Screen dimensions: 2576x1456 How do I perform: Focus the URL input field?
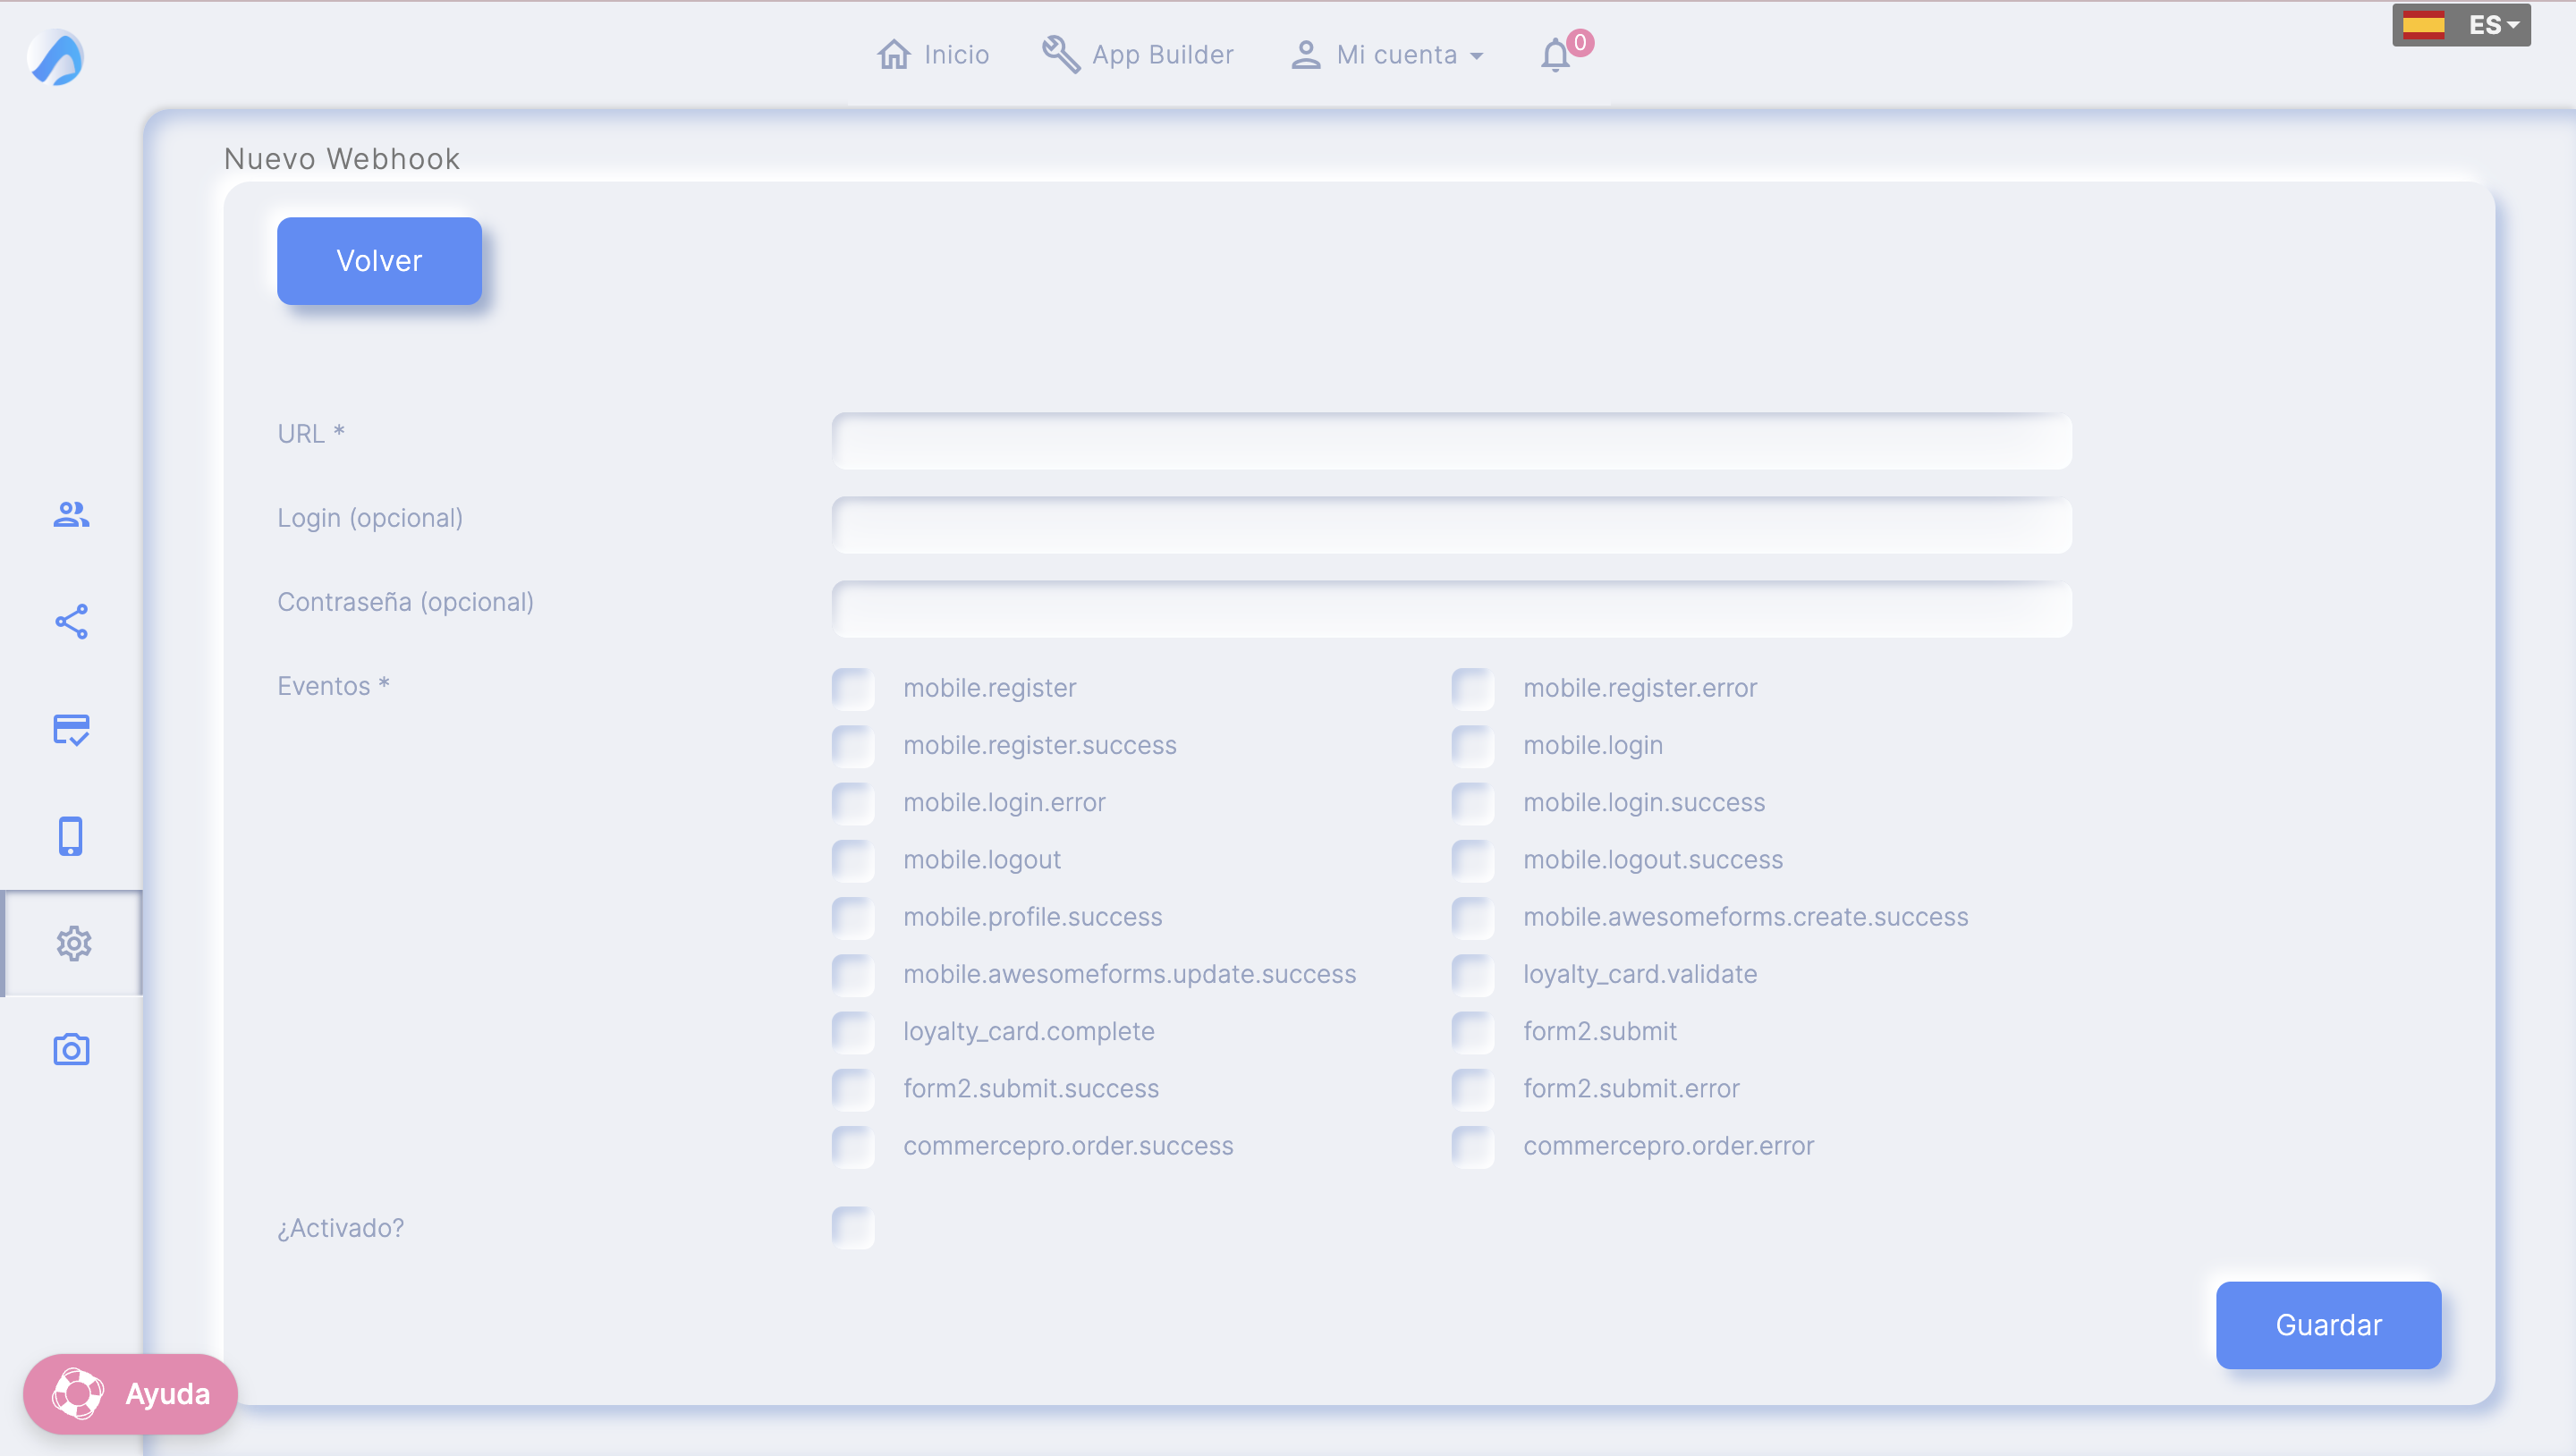(1451, 441)
